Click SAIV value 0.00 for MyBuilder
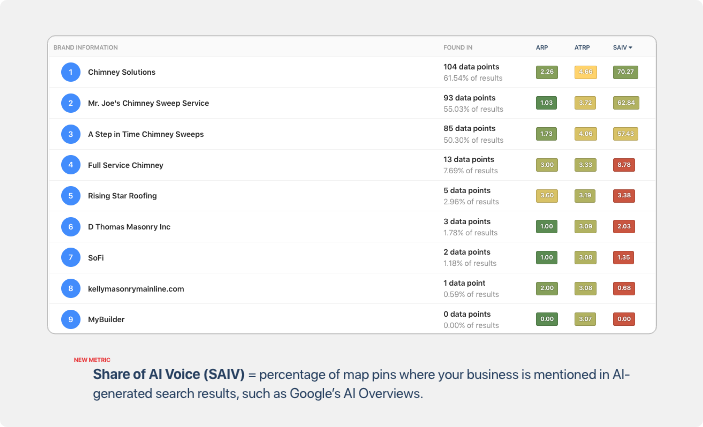The image size is (703, 427). click(x=624, y=319)
